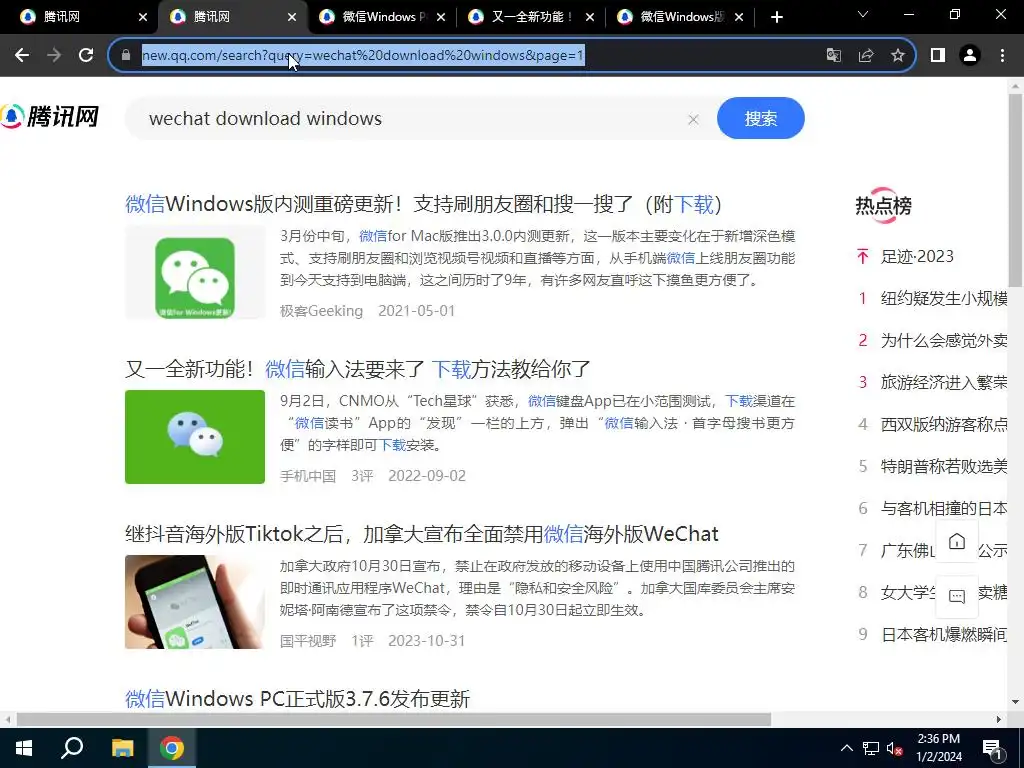Go back to previous page in Chrome
This screenshot has height=768, width=1024.
pos(22,56)
